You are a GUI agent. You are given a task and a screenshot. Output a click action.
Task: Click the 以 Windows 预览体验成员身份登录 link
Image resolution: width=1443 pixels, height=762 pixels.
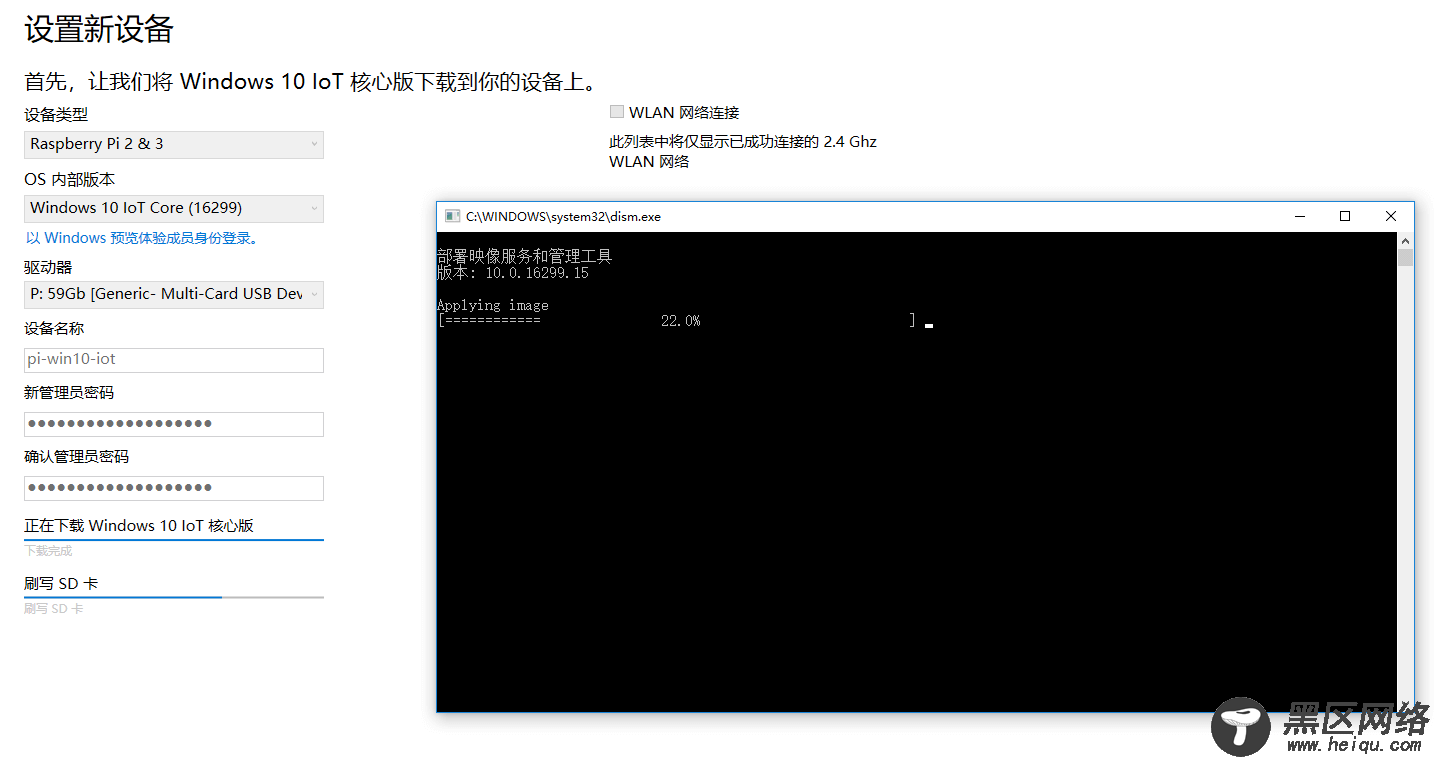143,238
